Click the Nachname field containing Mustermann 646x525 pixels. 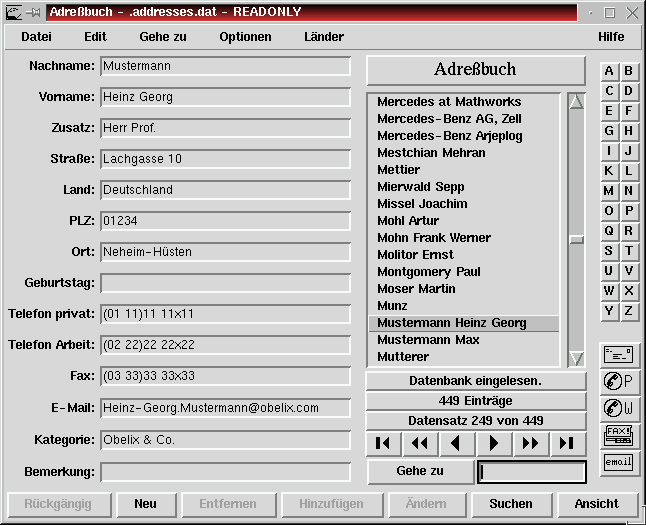click(x=225, y=66)
